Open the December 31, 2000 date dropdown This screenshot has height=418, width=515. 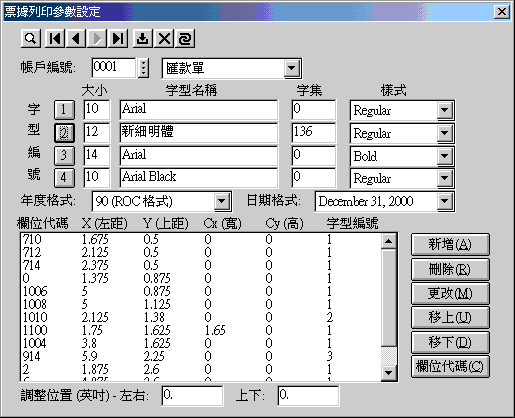(x=444, y=201)
